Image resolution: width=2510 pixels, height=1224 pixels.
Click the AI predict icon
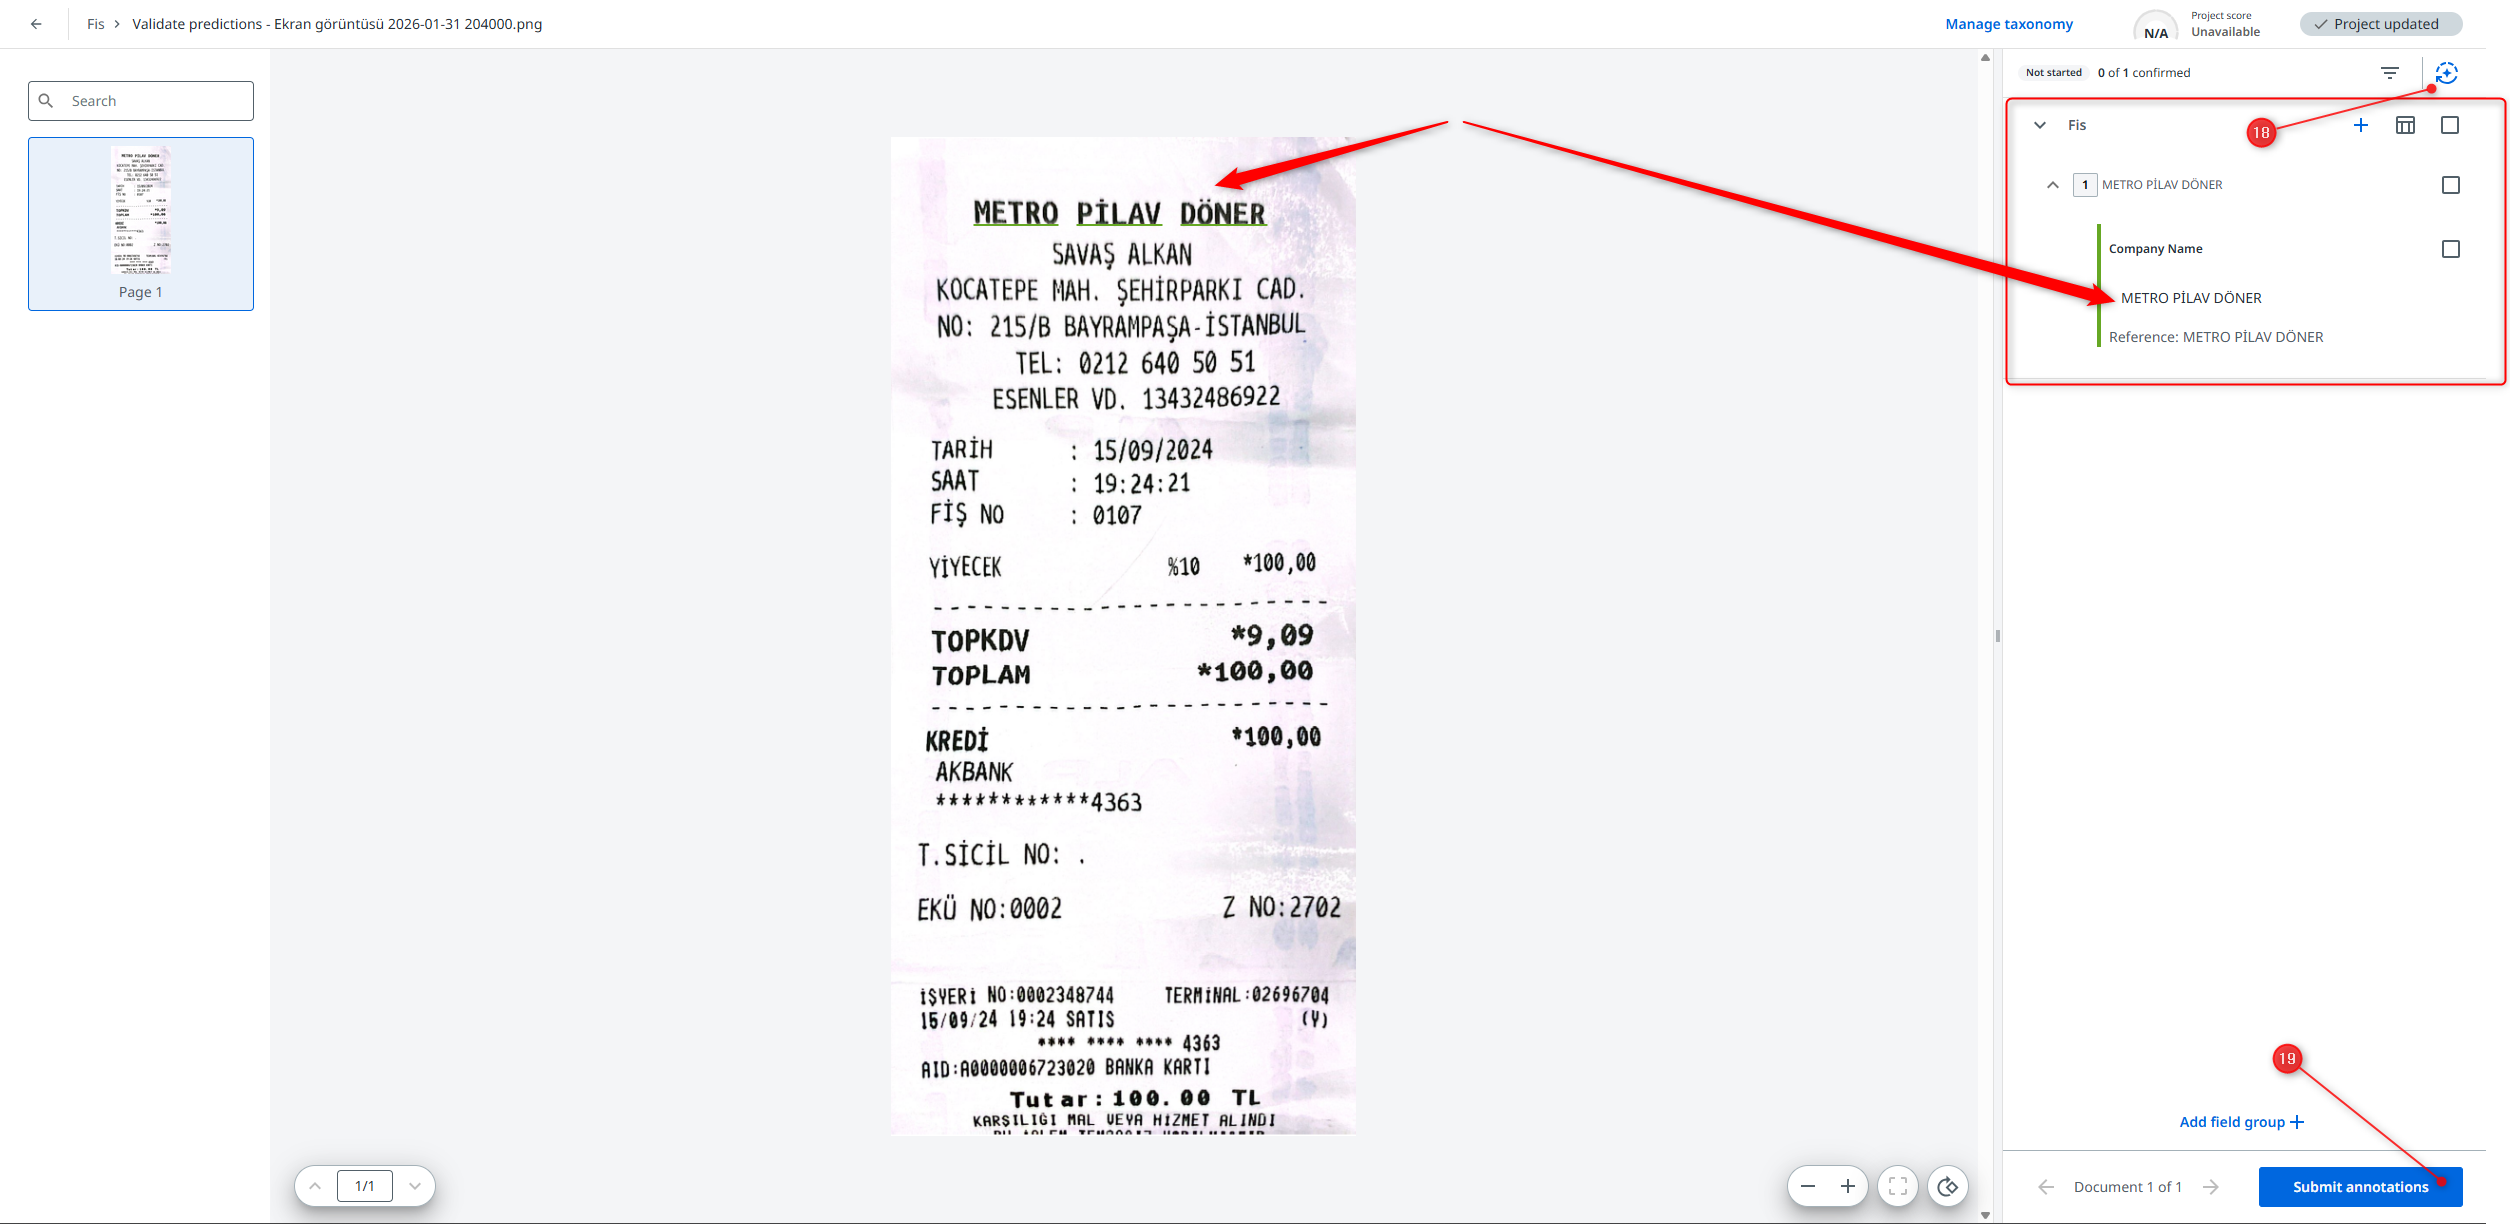click(2446, 73)
